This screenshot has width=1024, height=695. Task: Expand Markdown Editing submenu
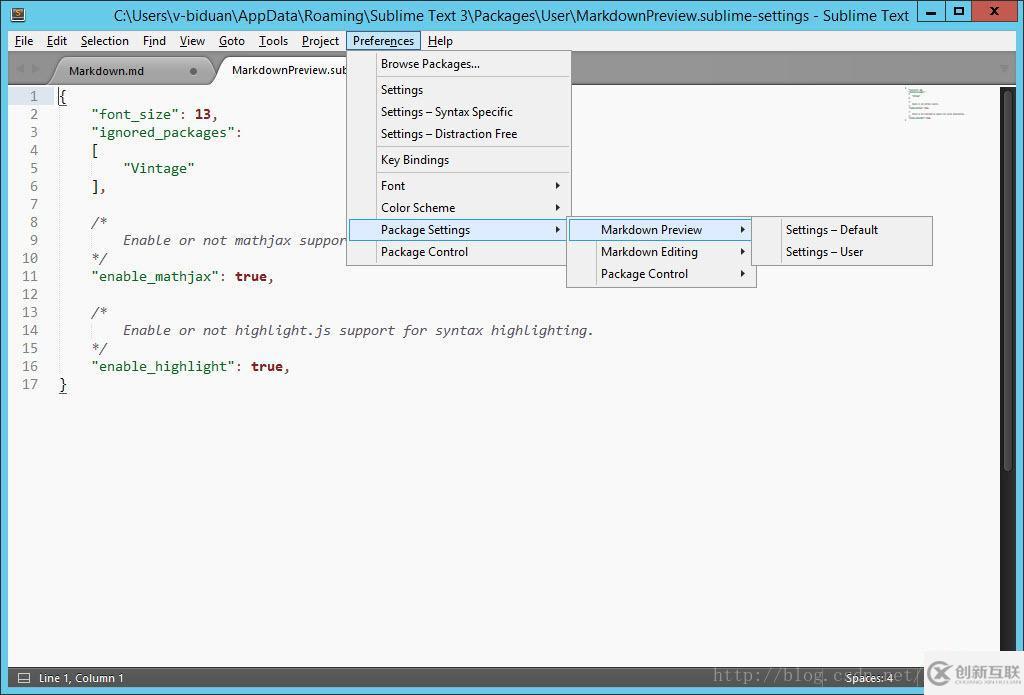[x=660, y=252]
